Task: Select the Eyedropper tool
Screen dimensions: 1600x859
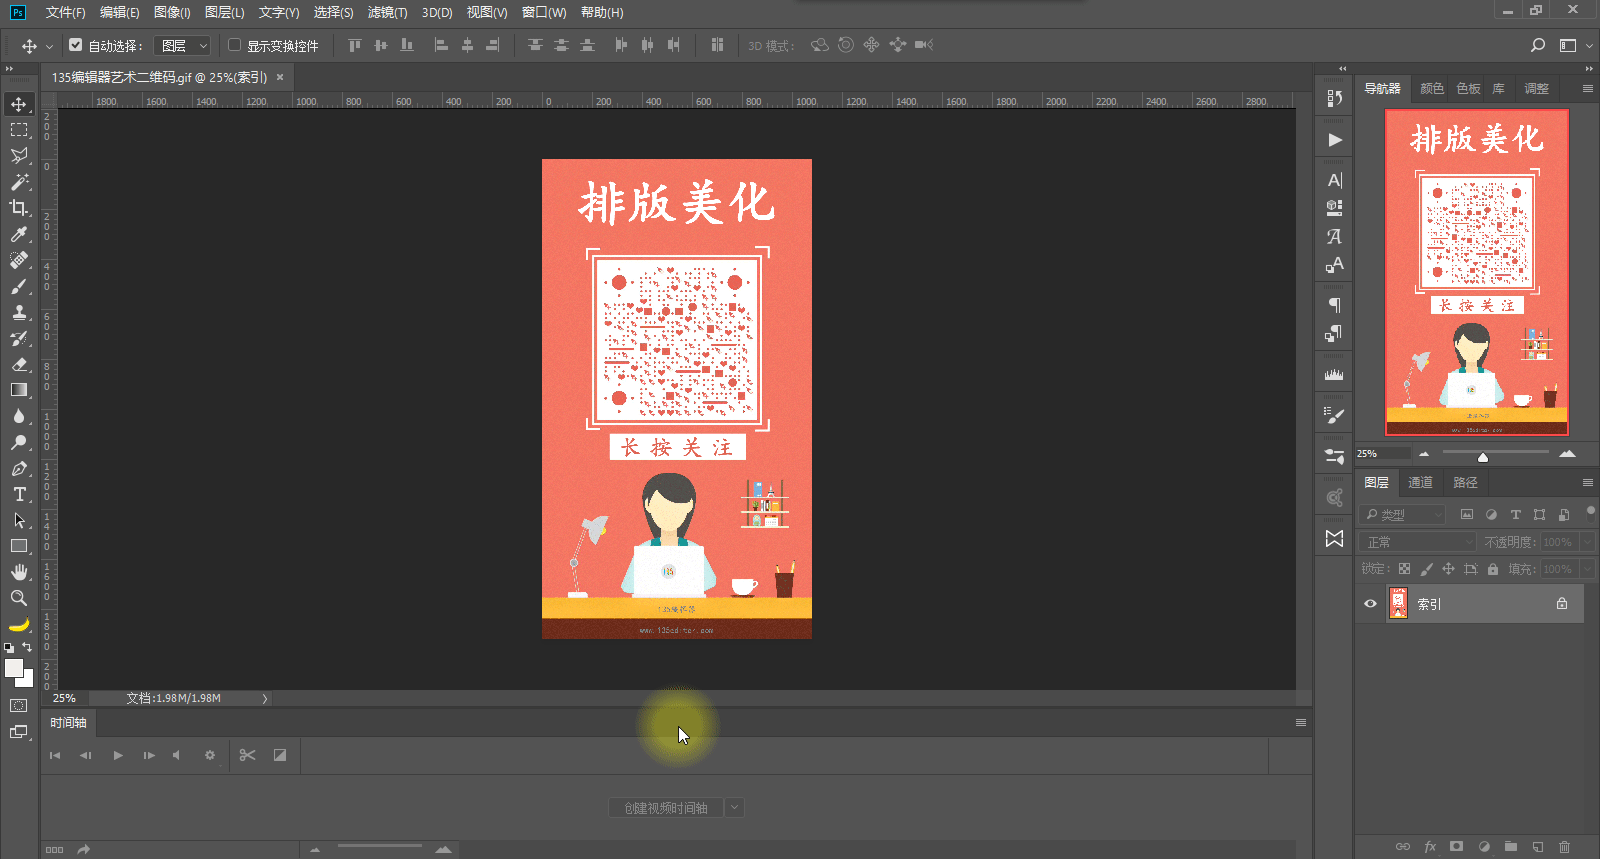Action: pos(19,234)
